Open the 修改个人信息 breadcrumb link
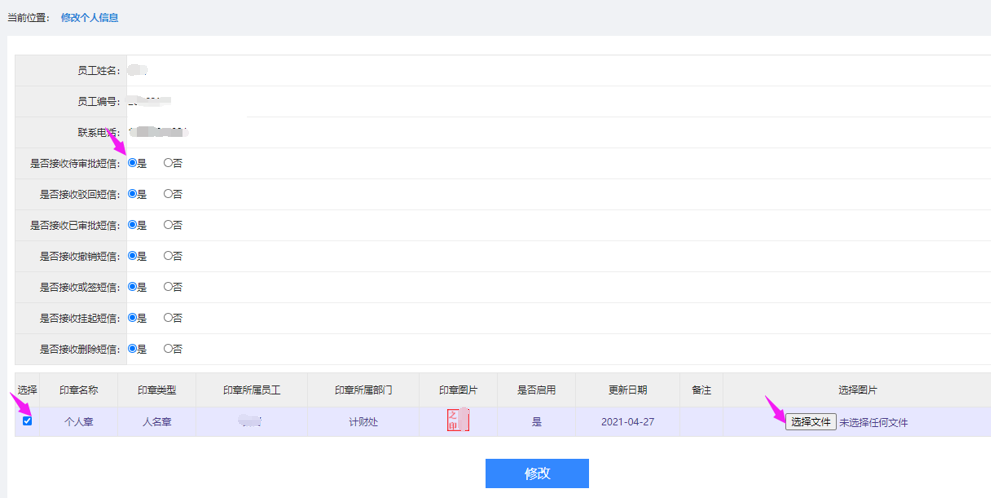Image resolution: width=991 pixels, height=498 pixels. [90, 18]
